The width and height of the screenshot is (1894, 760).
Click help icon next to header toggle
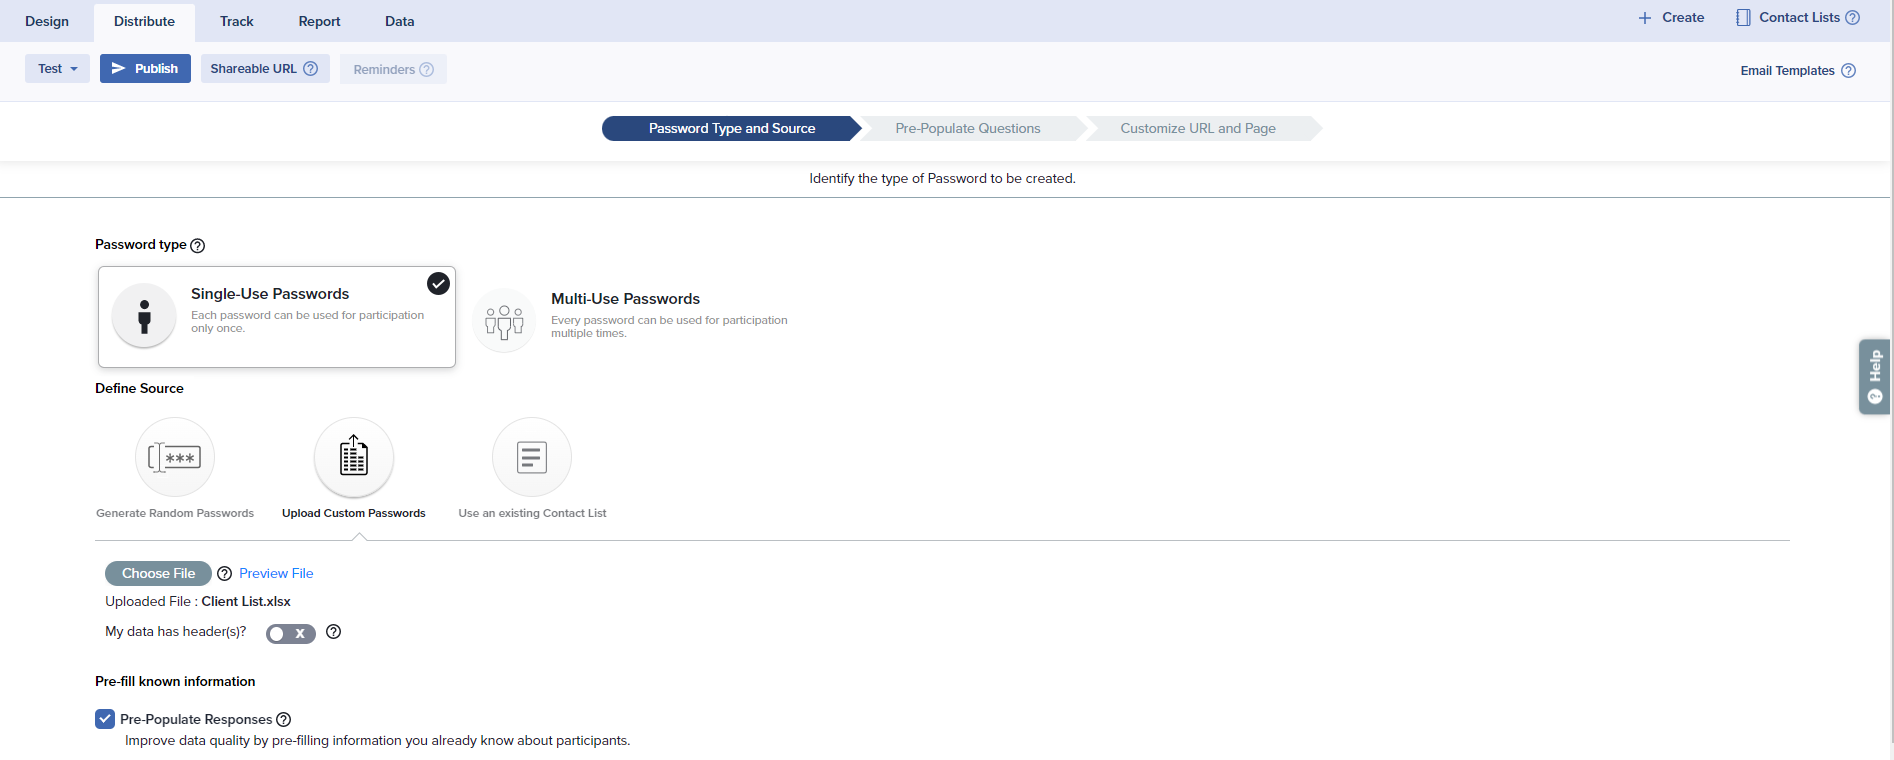pos(334,632)
